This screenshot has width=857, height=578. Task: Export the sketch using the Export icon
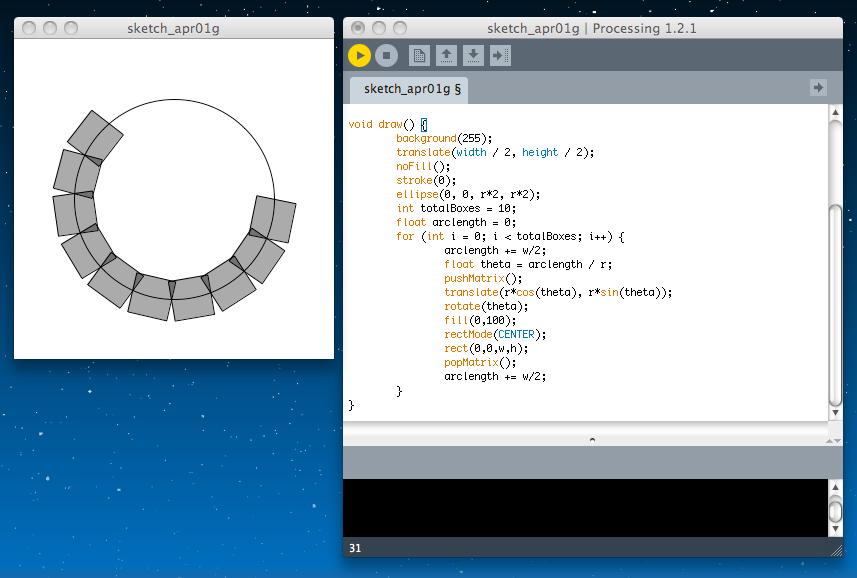pos(500,56)
